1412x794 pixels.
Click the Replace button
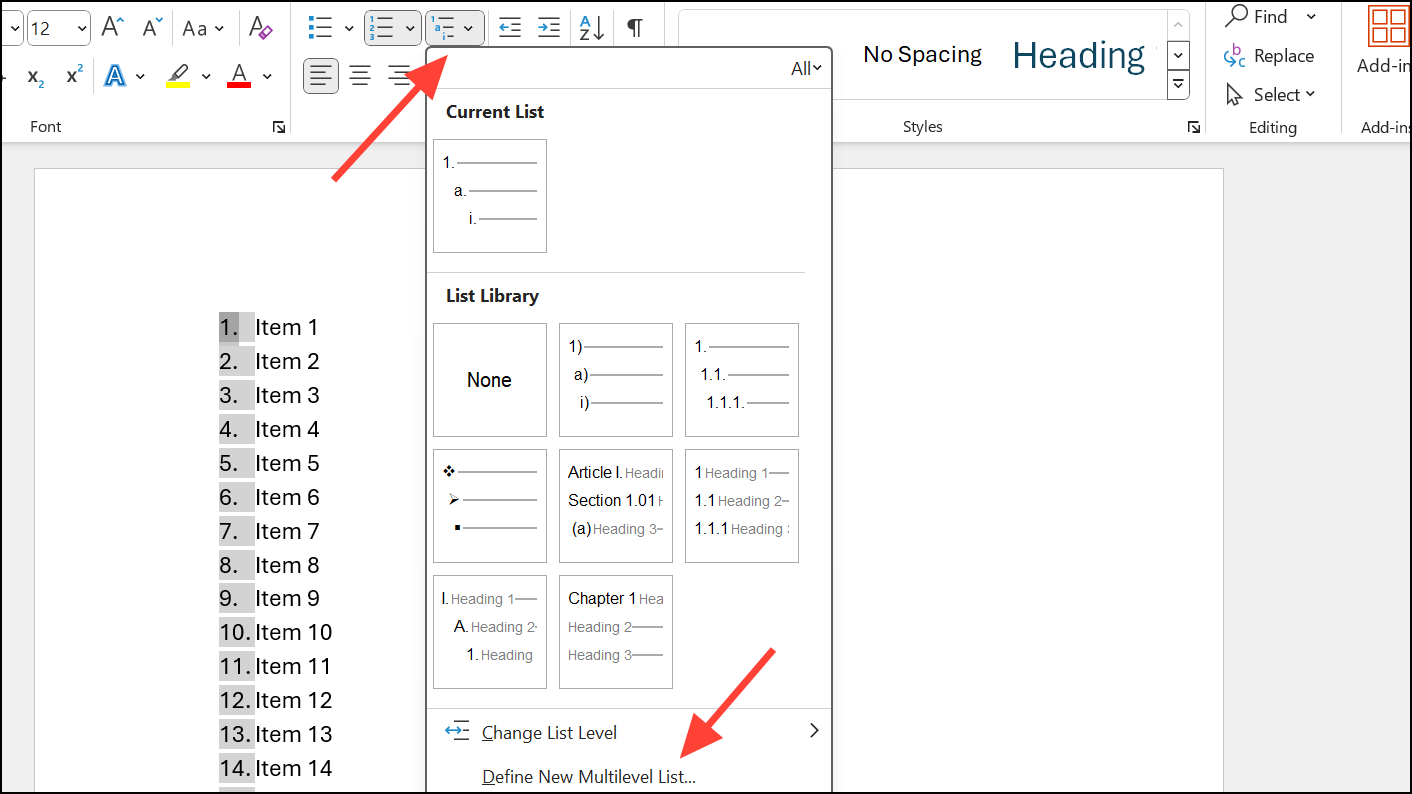coord(1270,56)
